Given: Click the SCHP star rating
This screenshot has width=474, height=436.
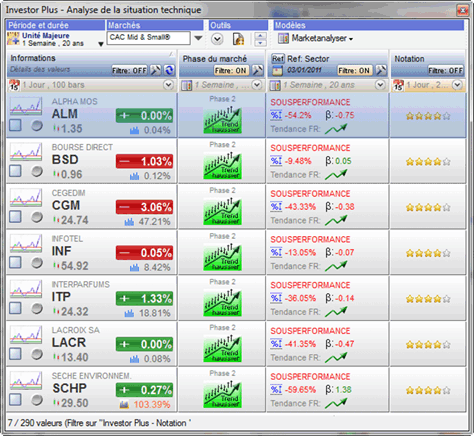Looking at the screenshot, I should (x=428, y=390).
